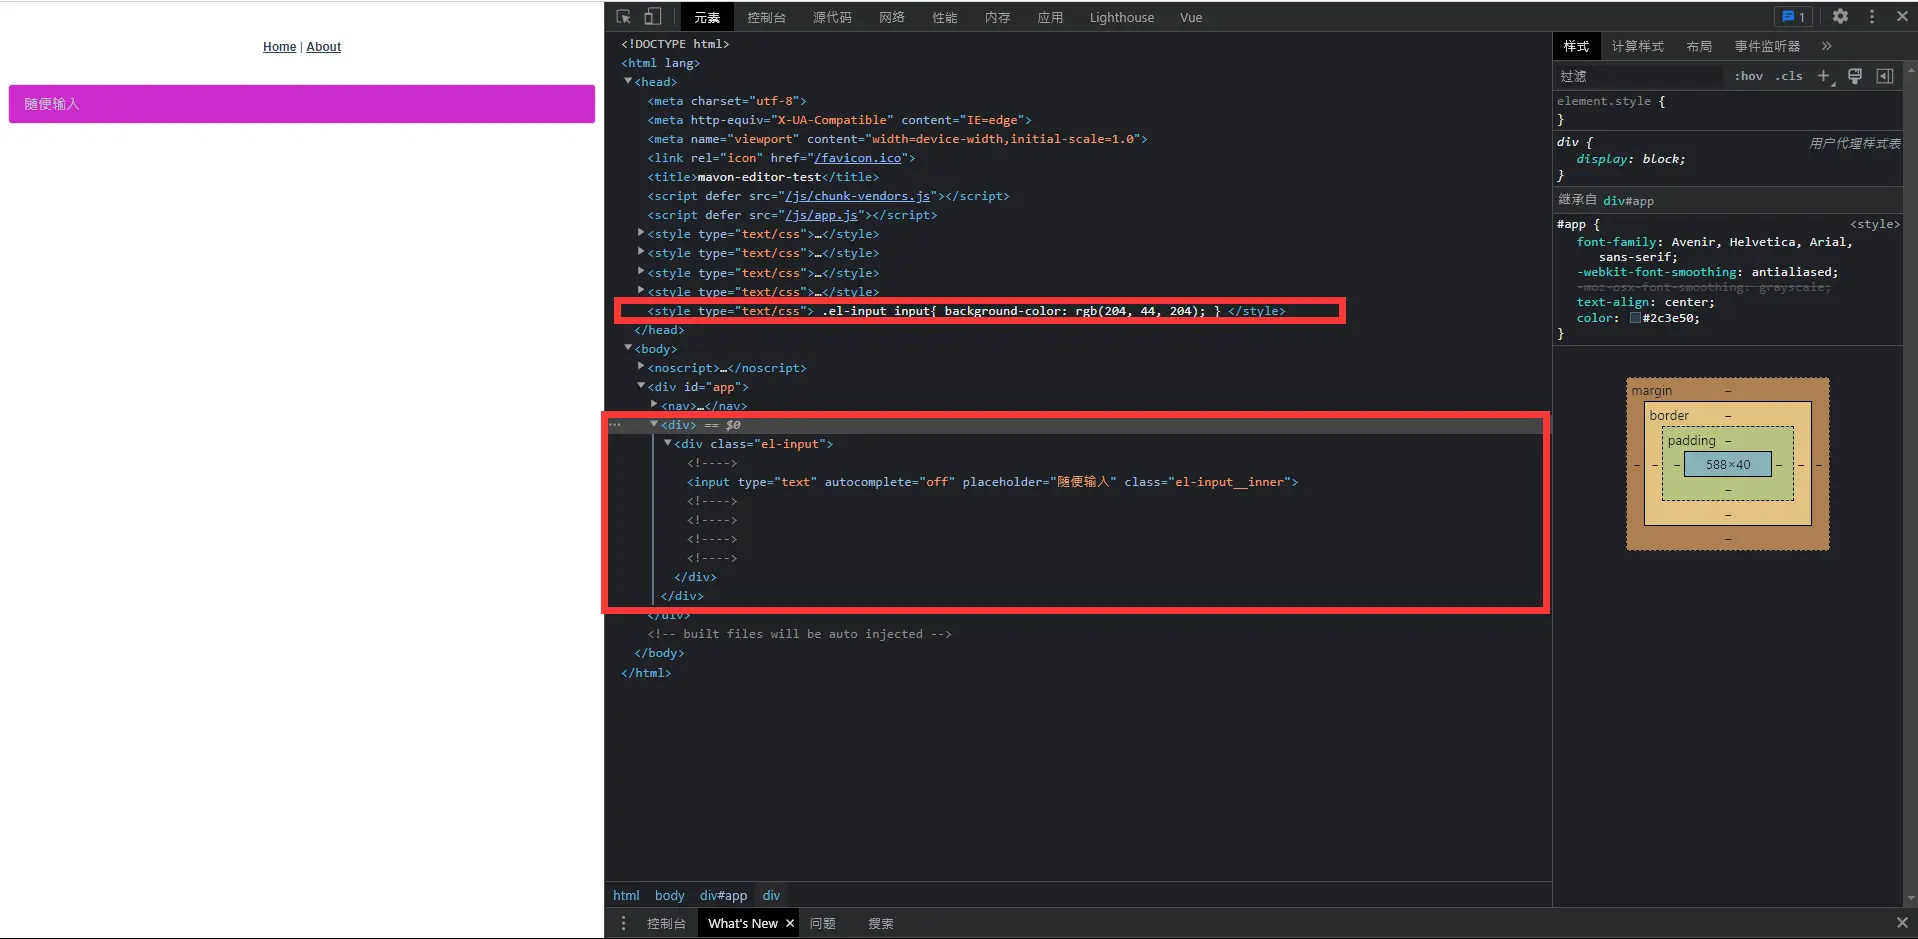Screen dimensions: 1918x939
Task: Show the computed styles sidebar pane icon
Action: [1885, 76]
